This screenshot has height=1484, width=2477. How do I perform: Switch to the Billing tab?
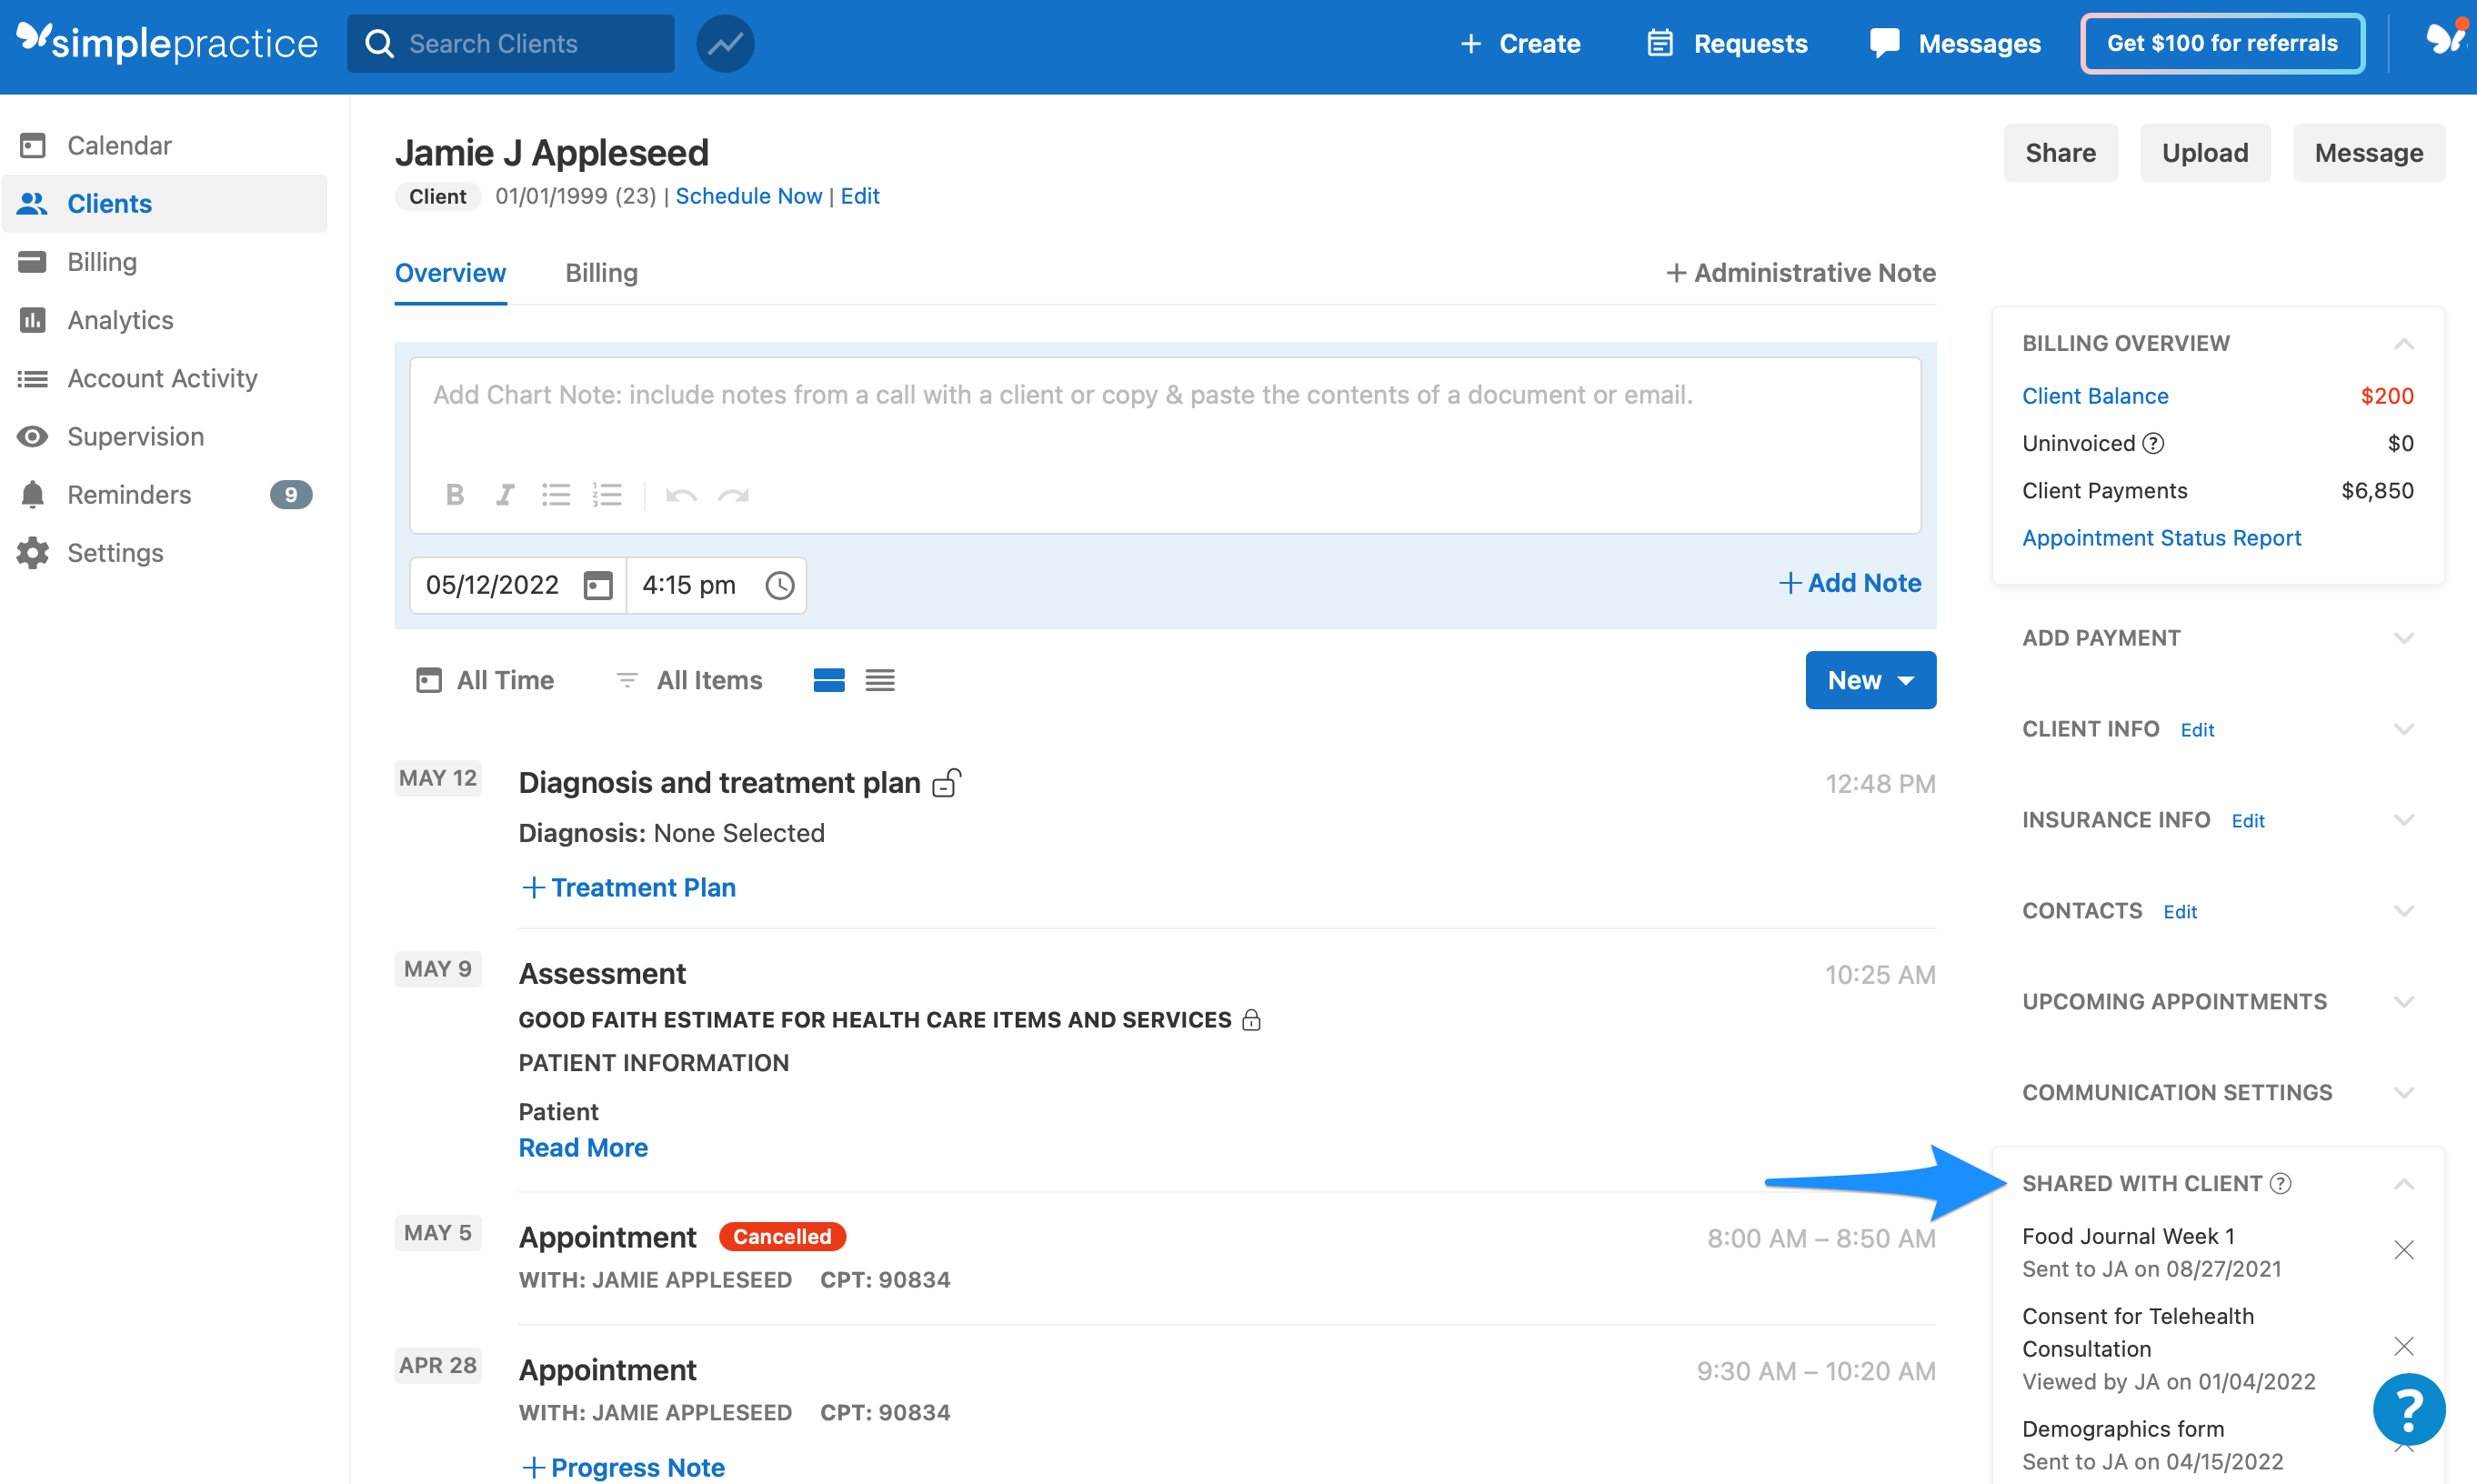[601, 273]
